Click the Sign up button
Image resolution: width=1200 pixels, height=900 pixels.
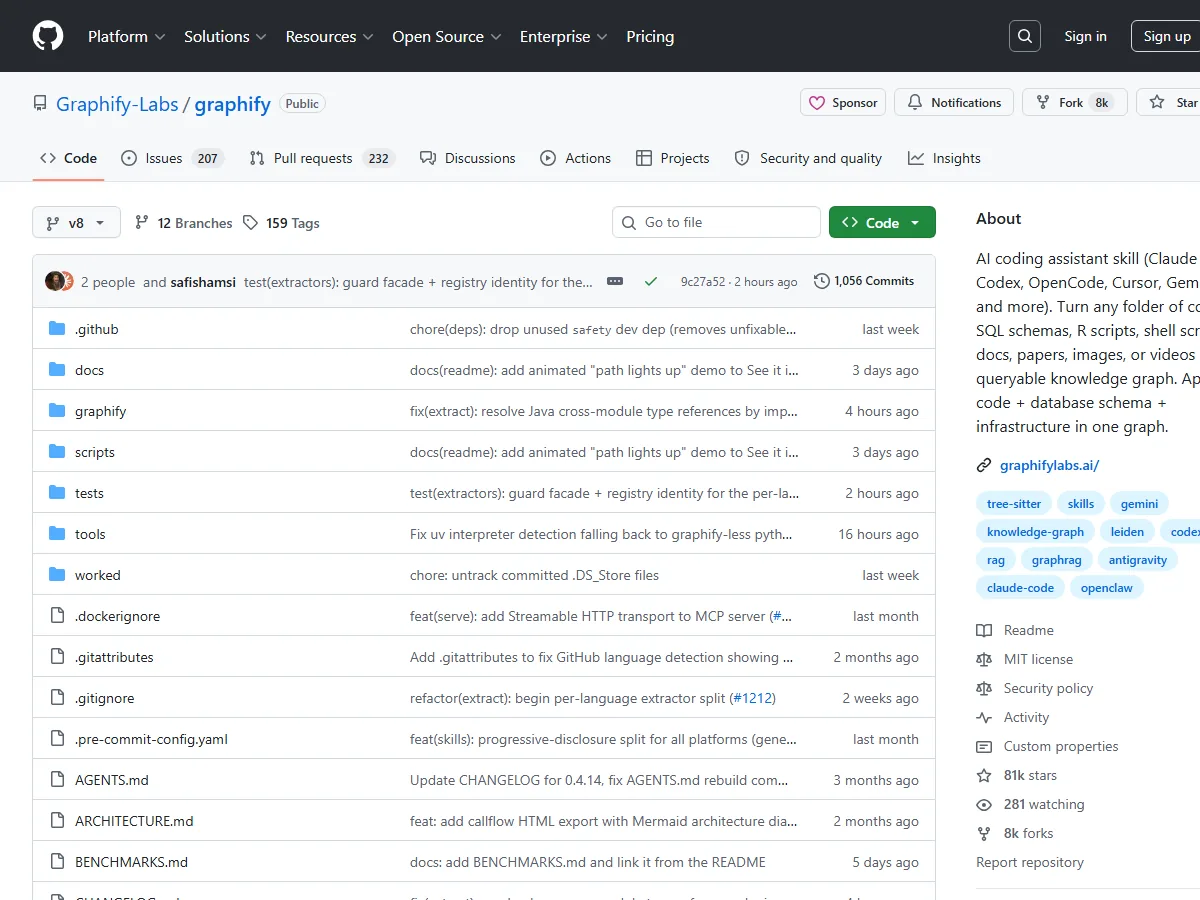click(1167, 36)
